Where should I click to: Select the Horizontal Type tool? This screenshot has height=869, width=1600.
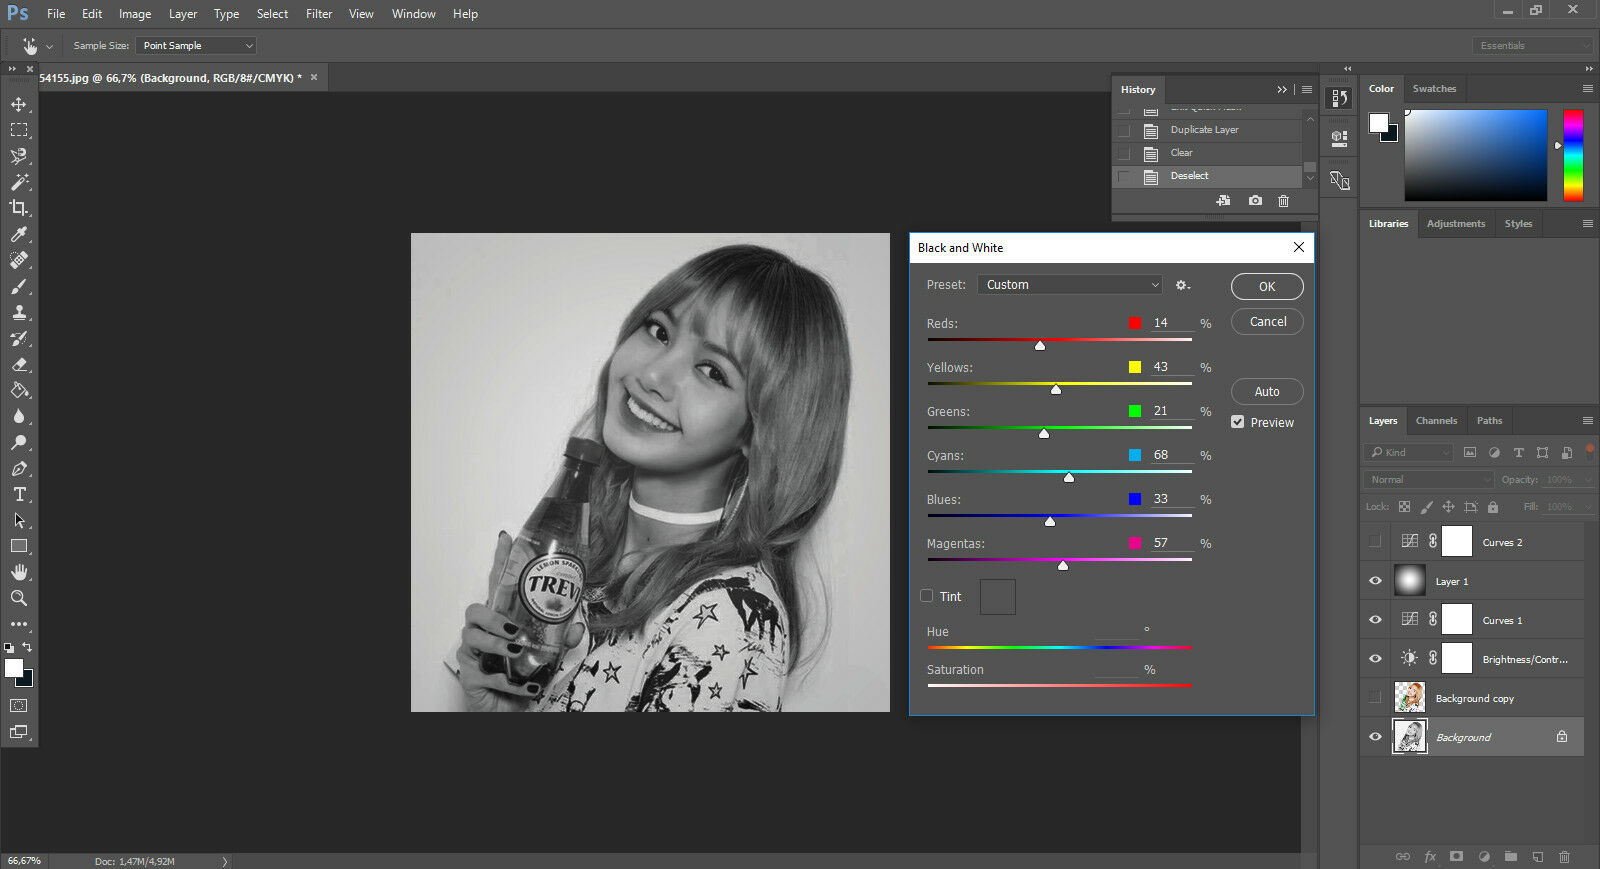pyautogui.click(x=19, y=494)
